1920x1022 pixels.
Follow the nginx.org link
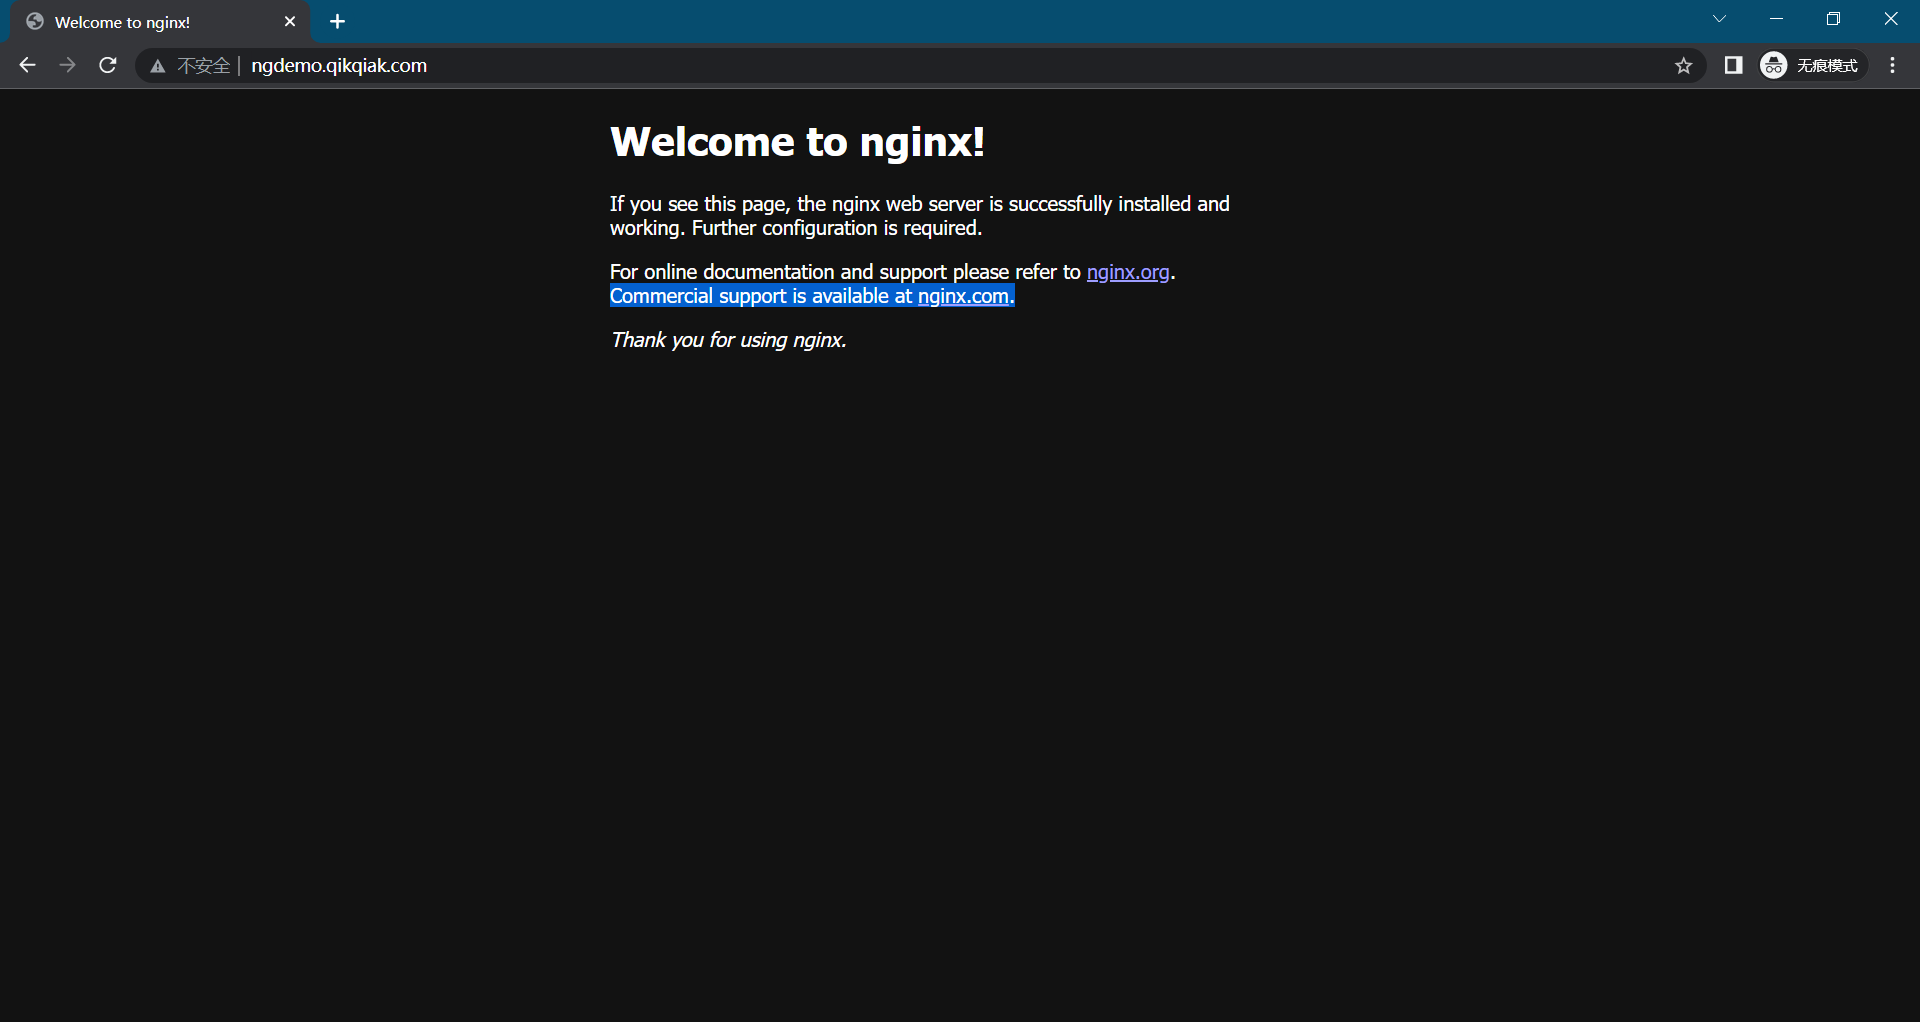click(x=1128, y=272)
